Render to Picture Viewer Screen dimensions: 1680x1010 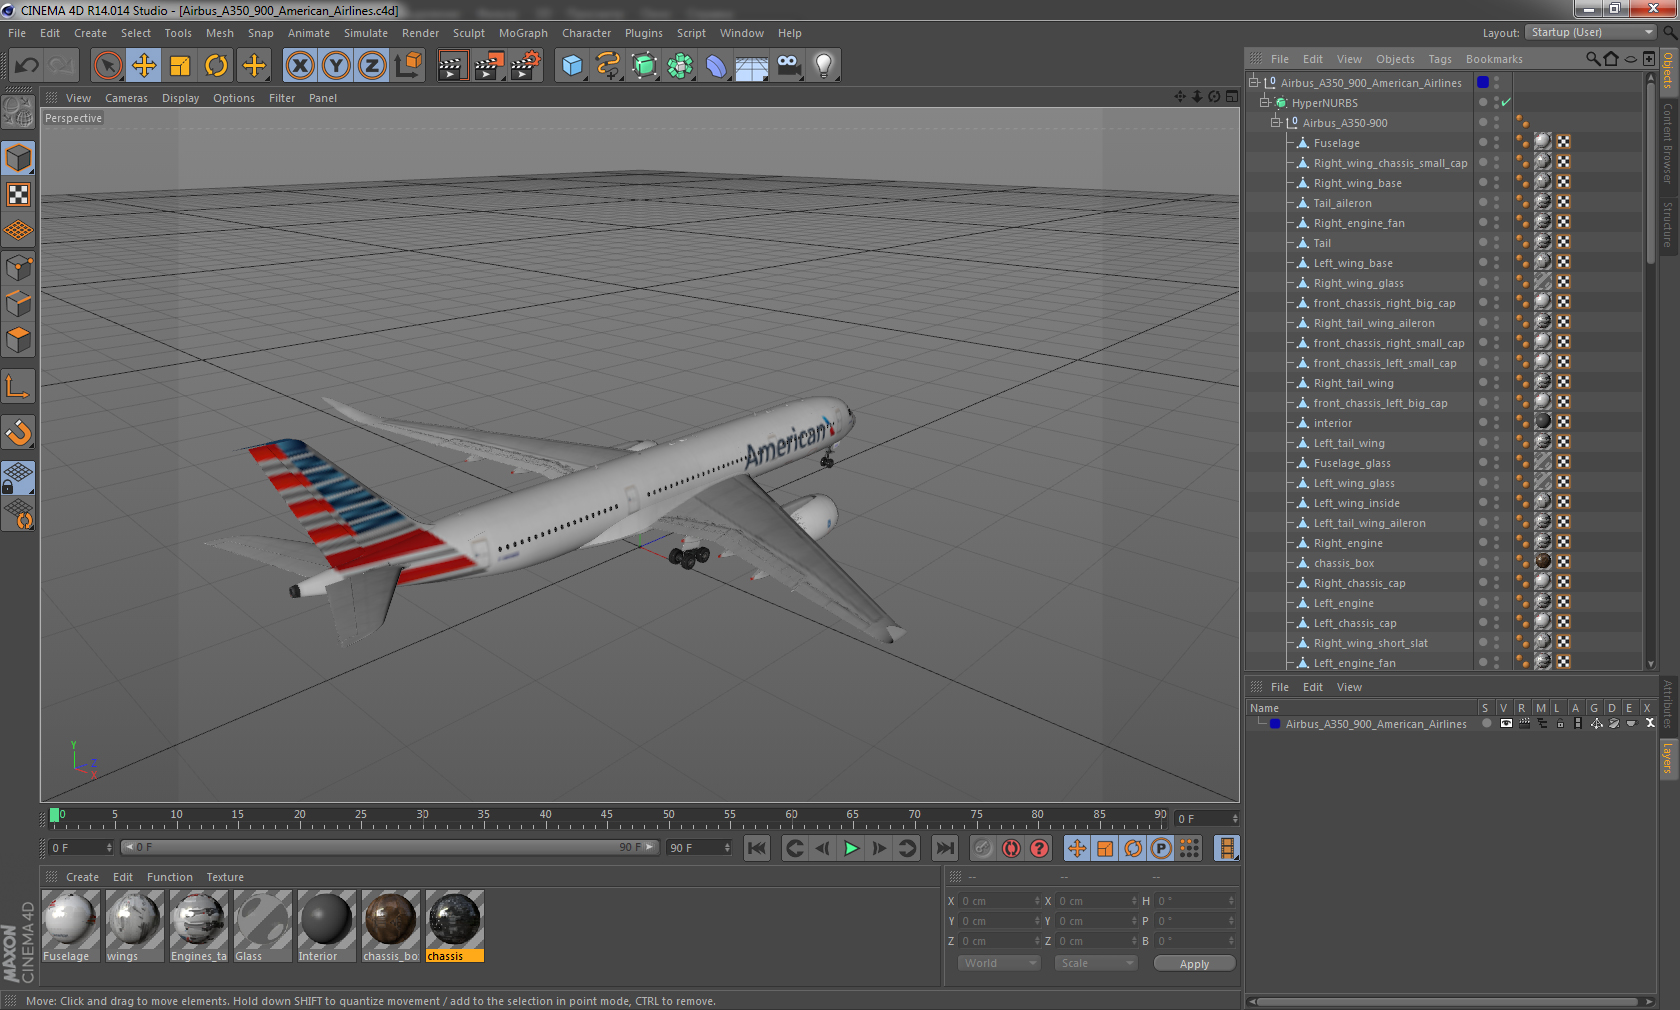489,66
